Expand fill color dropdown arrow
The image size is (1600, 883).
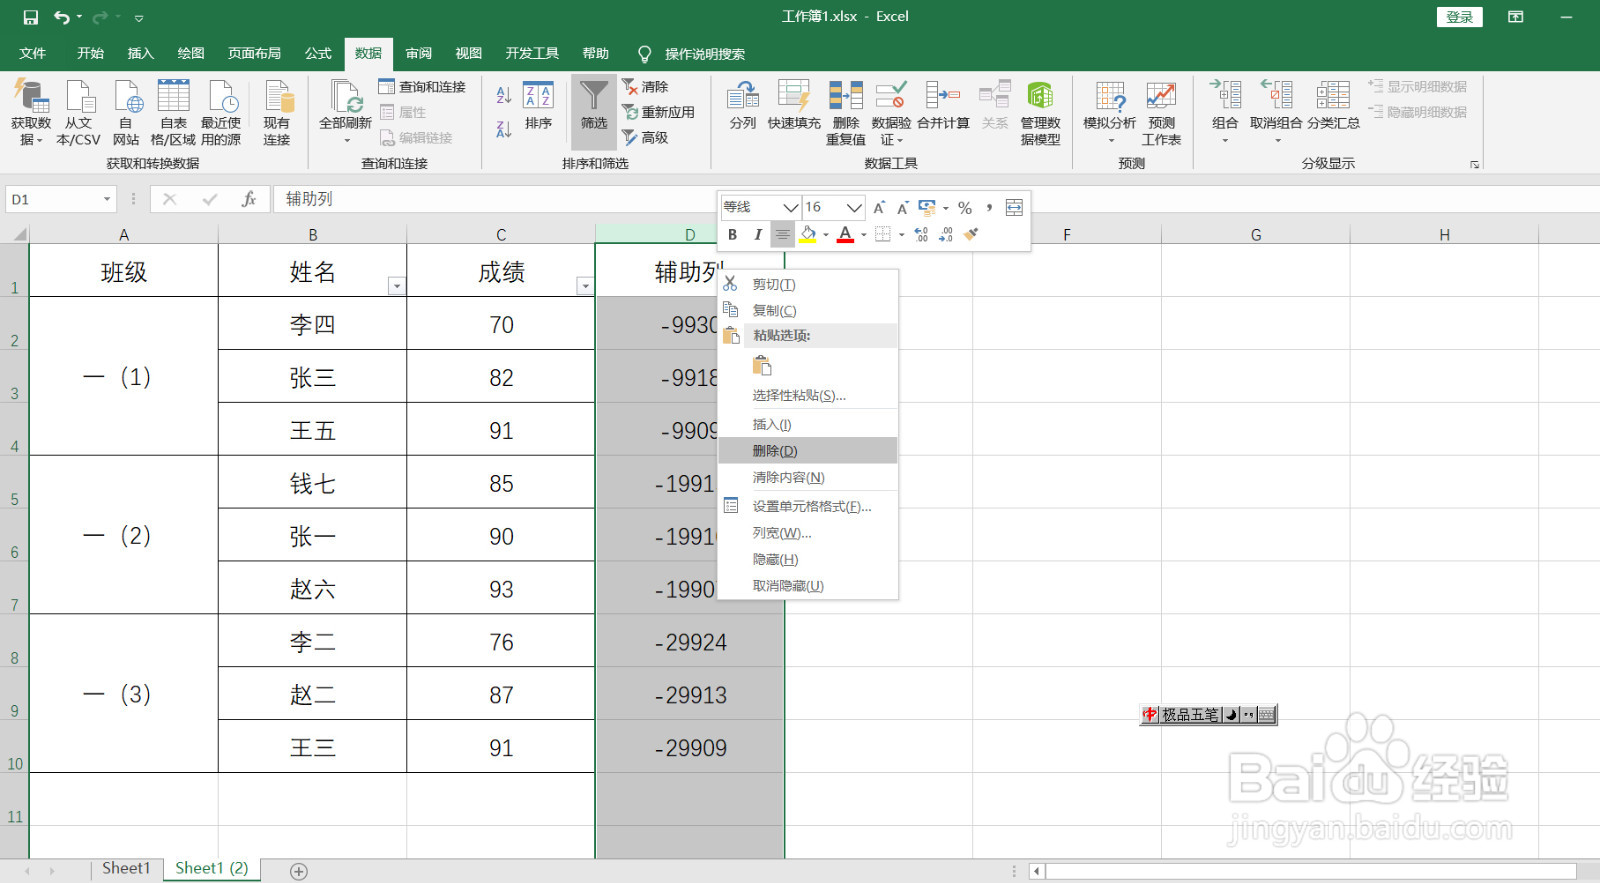click(x=826, y=235)
